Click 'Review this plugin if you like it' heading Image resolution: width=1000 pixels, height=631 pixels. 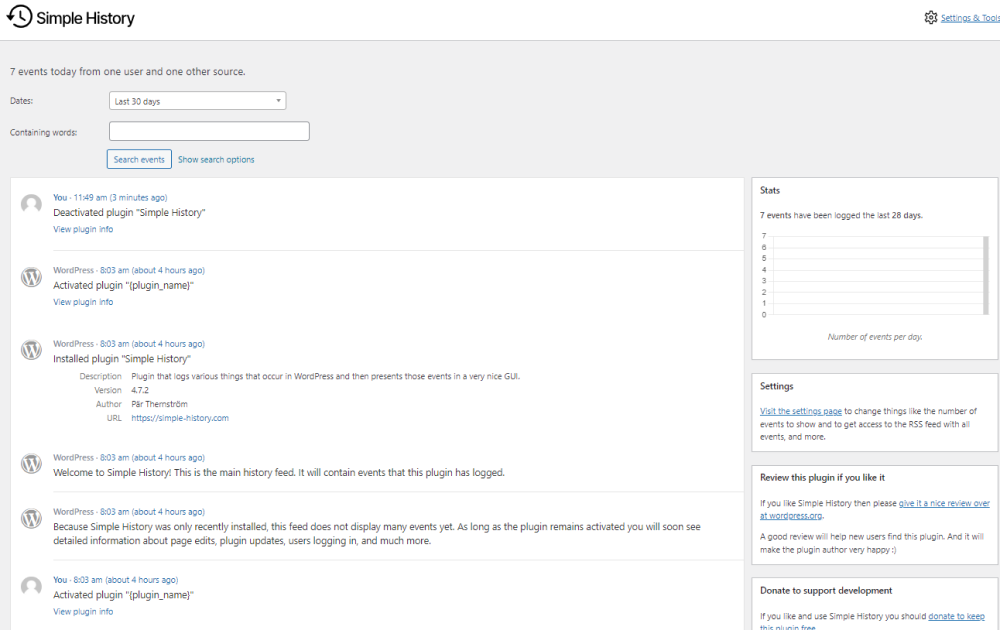822,477
